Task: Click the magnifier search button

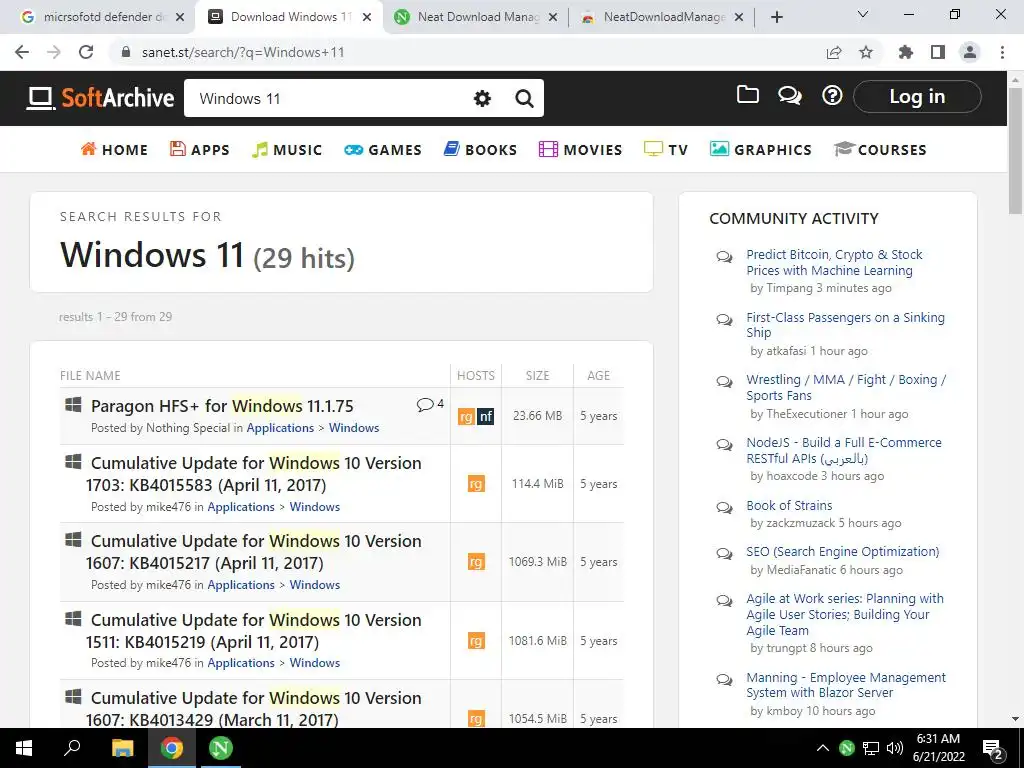Action: (524, 99)
